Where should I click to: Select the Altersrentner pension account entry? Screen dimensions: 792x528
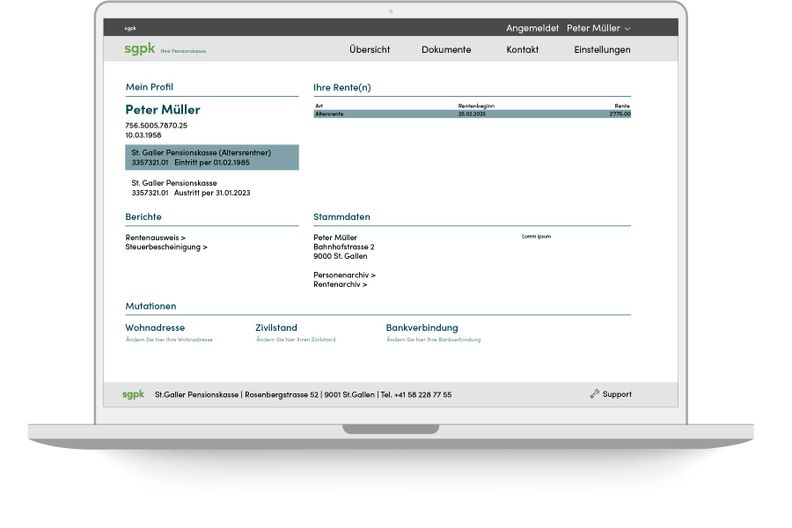pos(212,157)
